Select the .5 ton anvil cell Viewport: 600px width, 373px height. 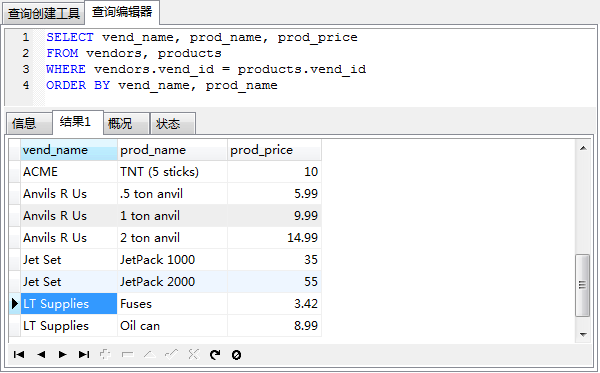point(172,194)
